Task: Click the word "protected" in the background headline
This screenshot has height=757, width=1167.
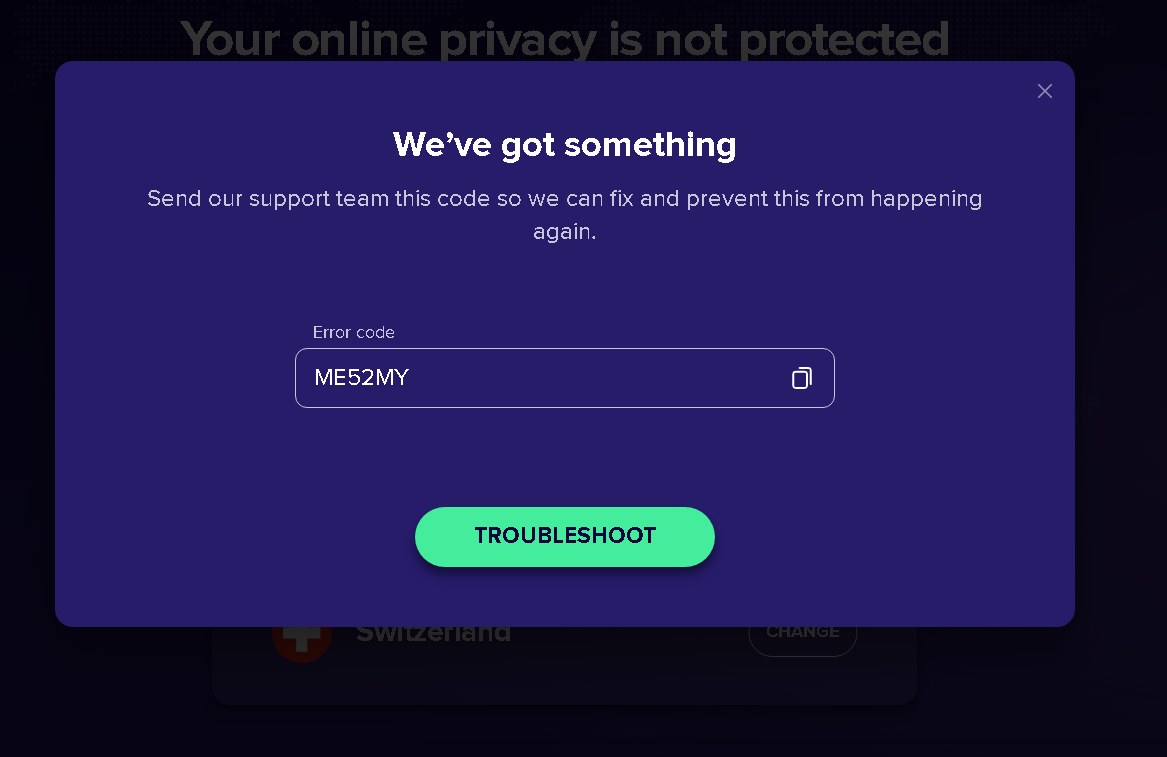Action: (x=848, y=40)
